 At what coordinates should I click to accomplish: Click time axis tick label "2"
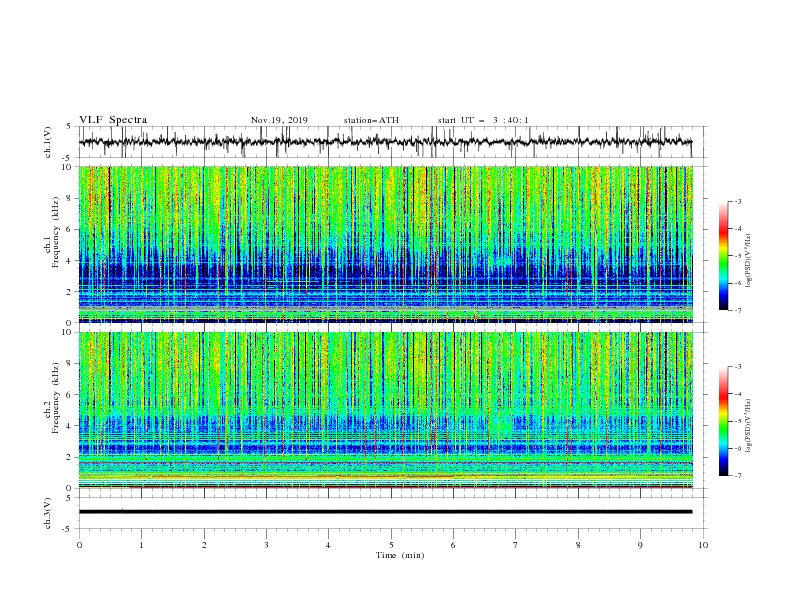tap(204, 545)
